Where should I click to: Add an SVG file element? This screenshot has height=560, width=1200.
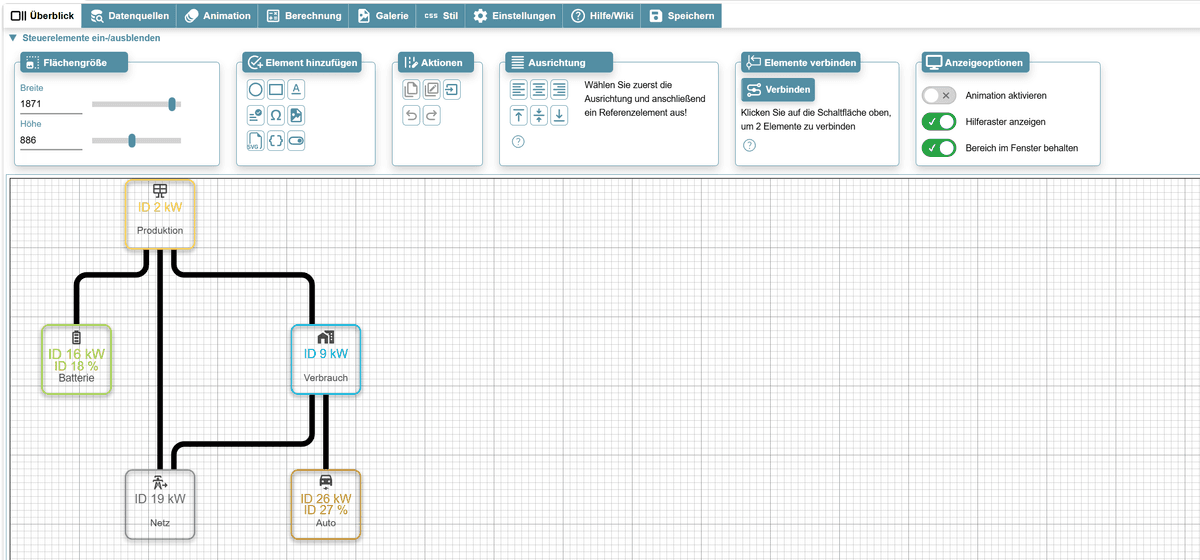point(256,141)
